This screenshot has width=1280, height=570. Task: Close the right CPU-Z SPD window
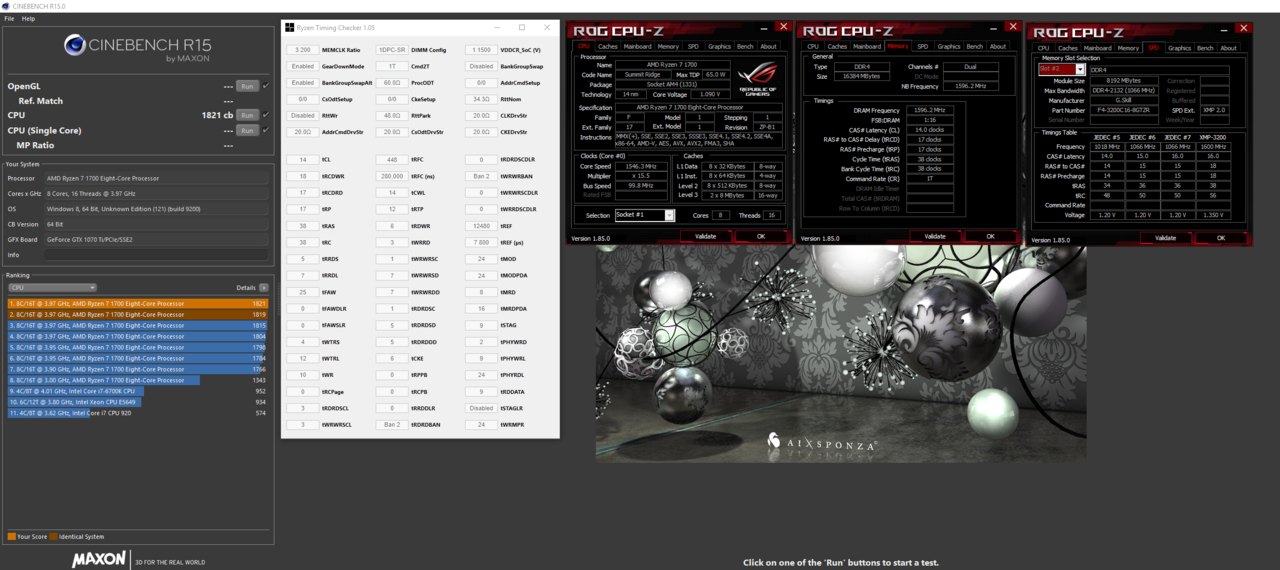point(1243,28)
